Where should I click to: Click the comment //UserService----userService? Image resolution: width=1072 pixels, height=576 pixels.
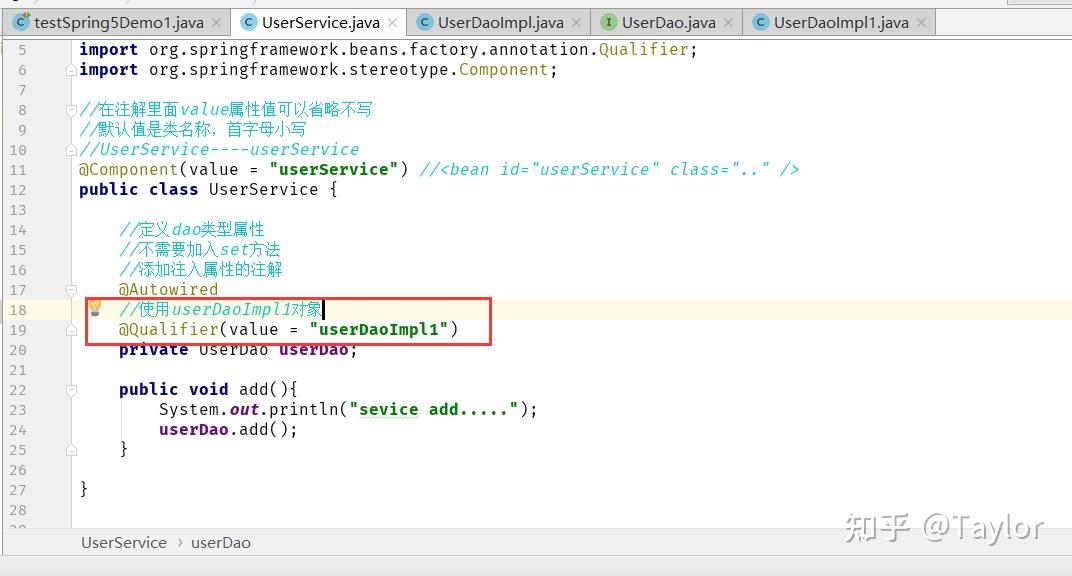[x=219, y=150]
